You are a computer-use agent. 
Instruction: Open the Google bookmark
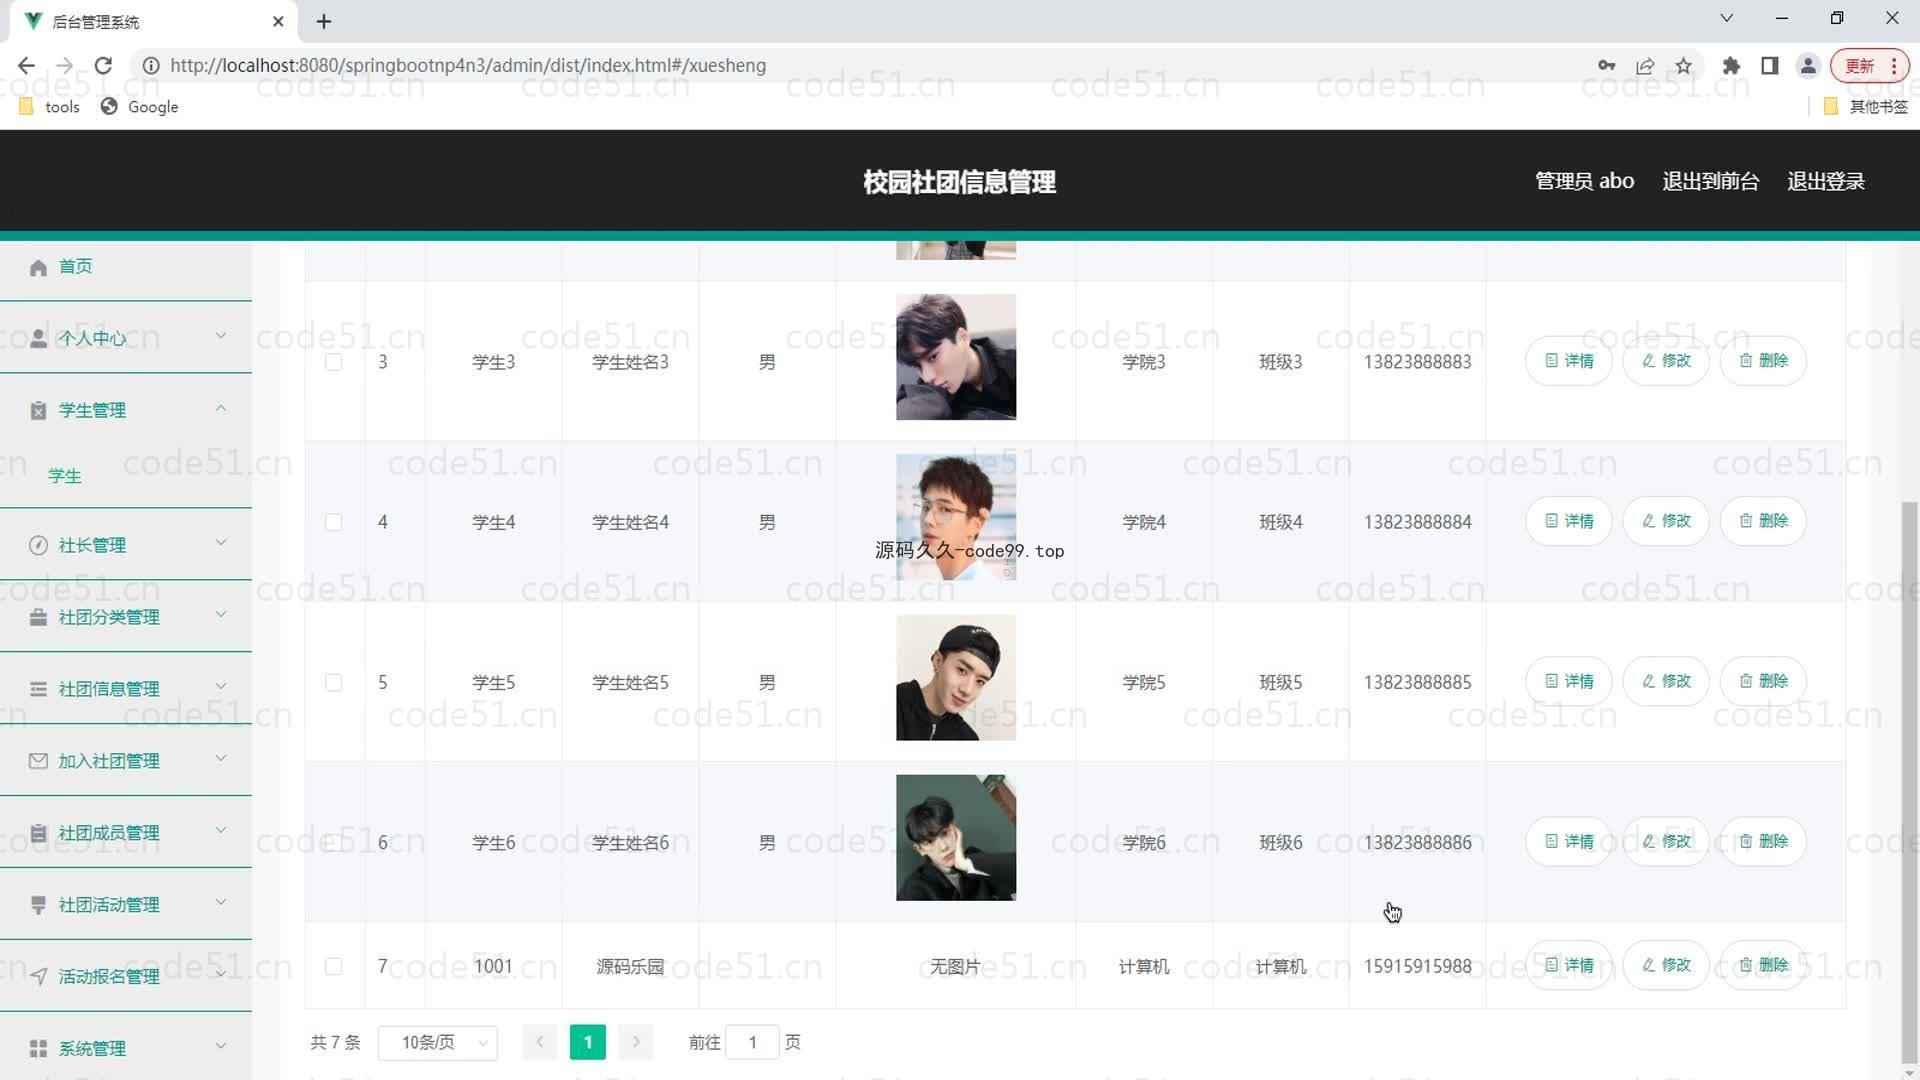[x=140, y=107]
